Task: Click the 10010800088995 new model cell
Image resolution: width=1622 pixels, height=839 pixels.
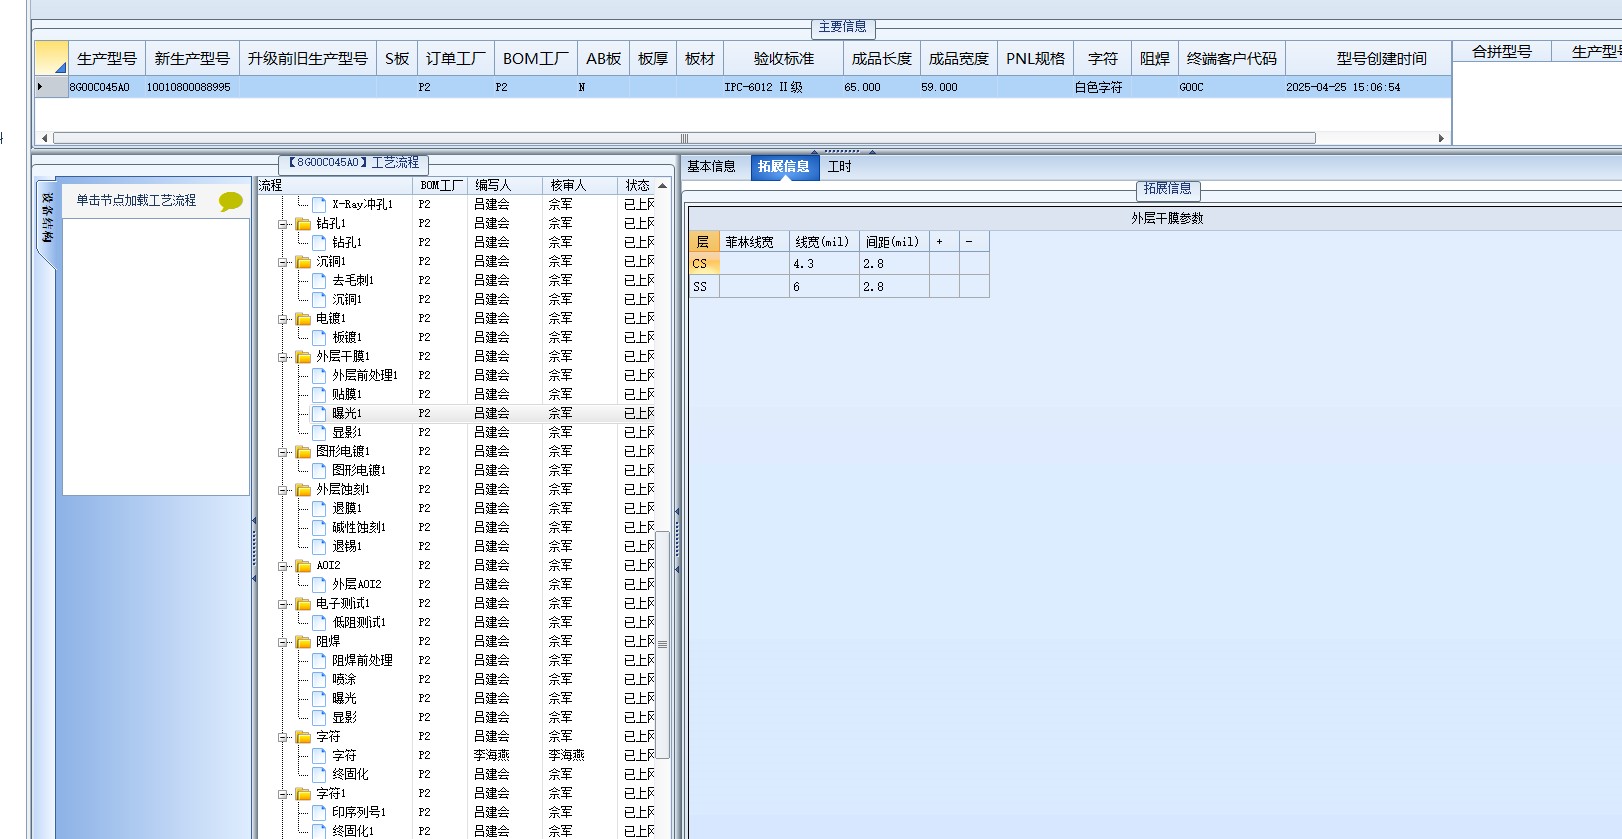Action: [x=190, y=88]
